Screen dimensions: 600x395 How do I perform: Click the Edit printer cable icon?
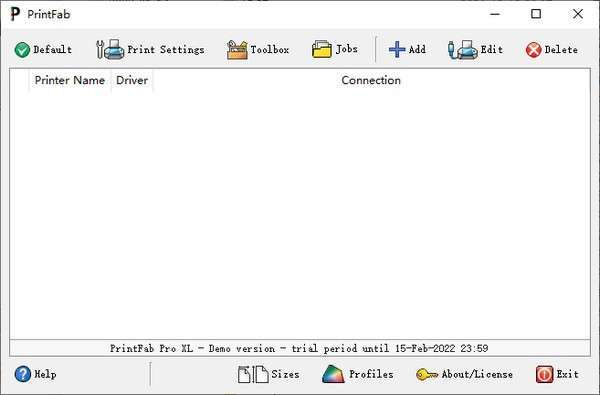pyautogui.click(x=463, y=50)
